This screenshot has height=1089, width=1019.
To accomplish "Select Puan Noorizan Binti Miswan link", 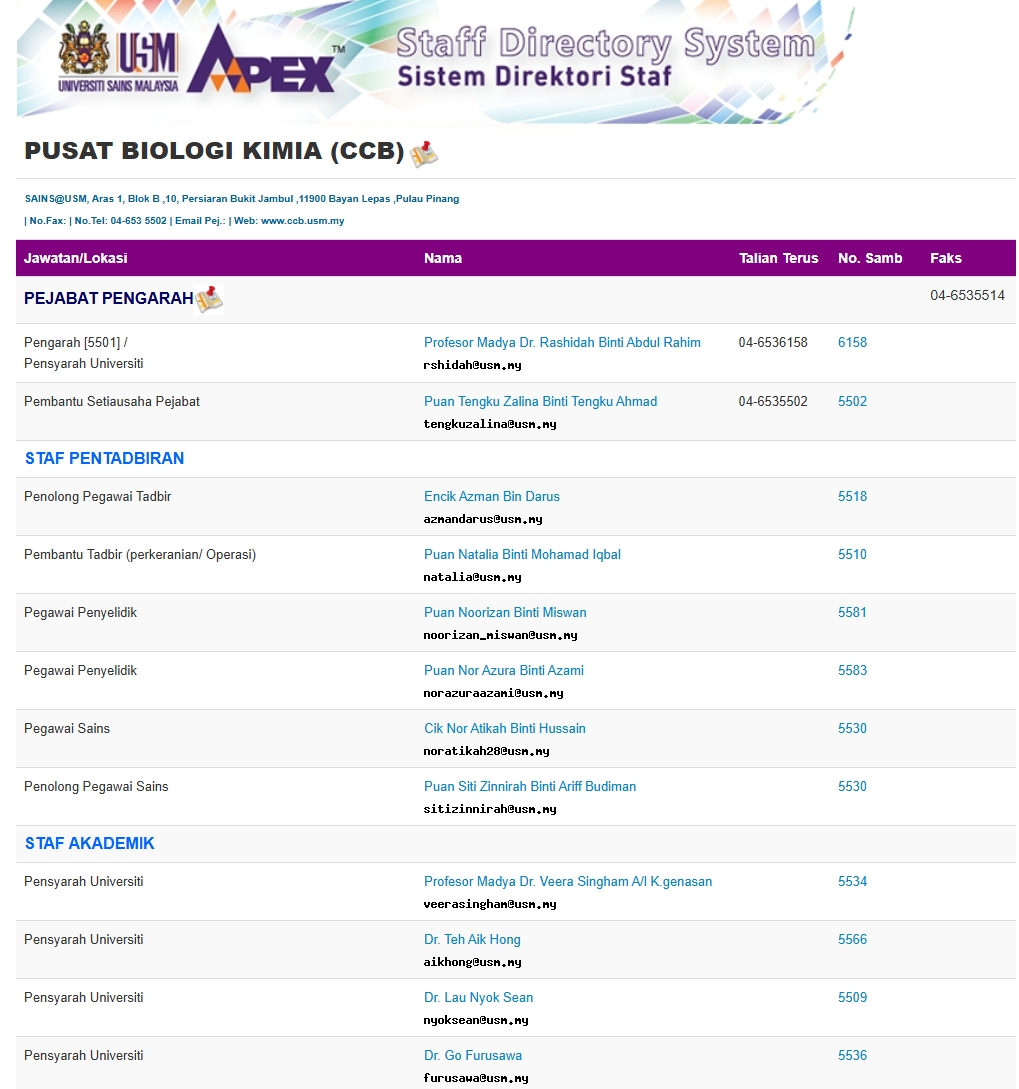I will pos(505,613).
